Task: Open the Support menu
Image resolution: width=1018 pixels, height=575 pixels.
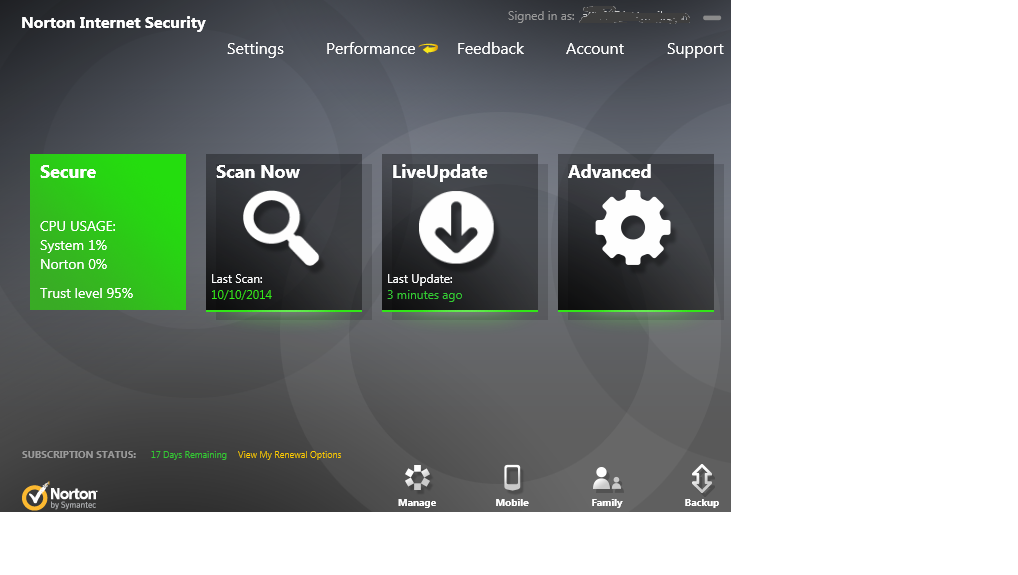Action: tap(695, 49)
